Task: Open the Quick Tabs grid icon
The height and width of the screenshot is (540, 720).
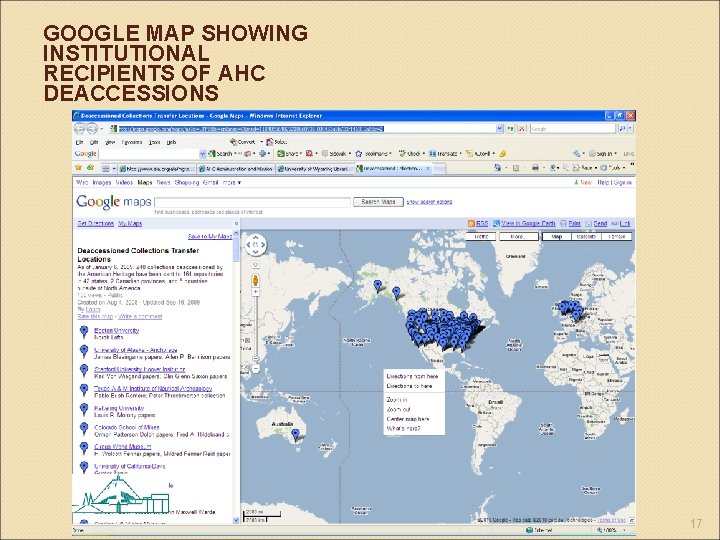Action: [106, 169]
